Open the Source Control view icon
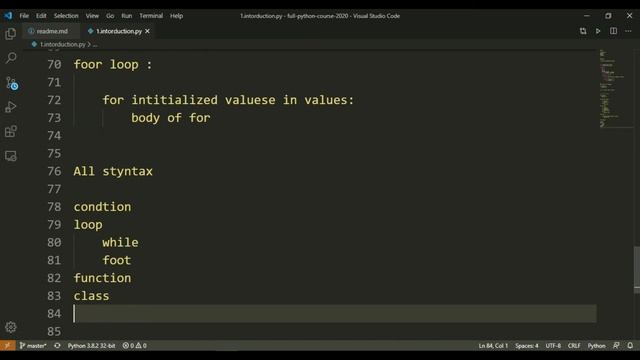640x360 pixels. coord(11,83)
